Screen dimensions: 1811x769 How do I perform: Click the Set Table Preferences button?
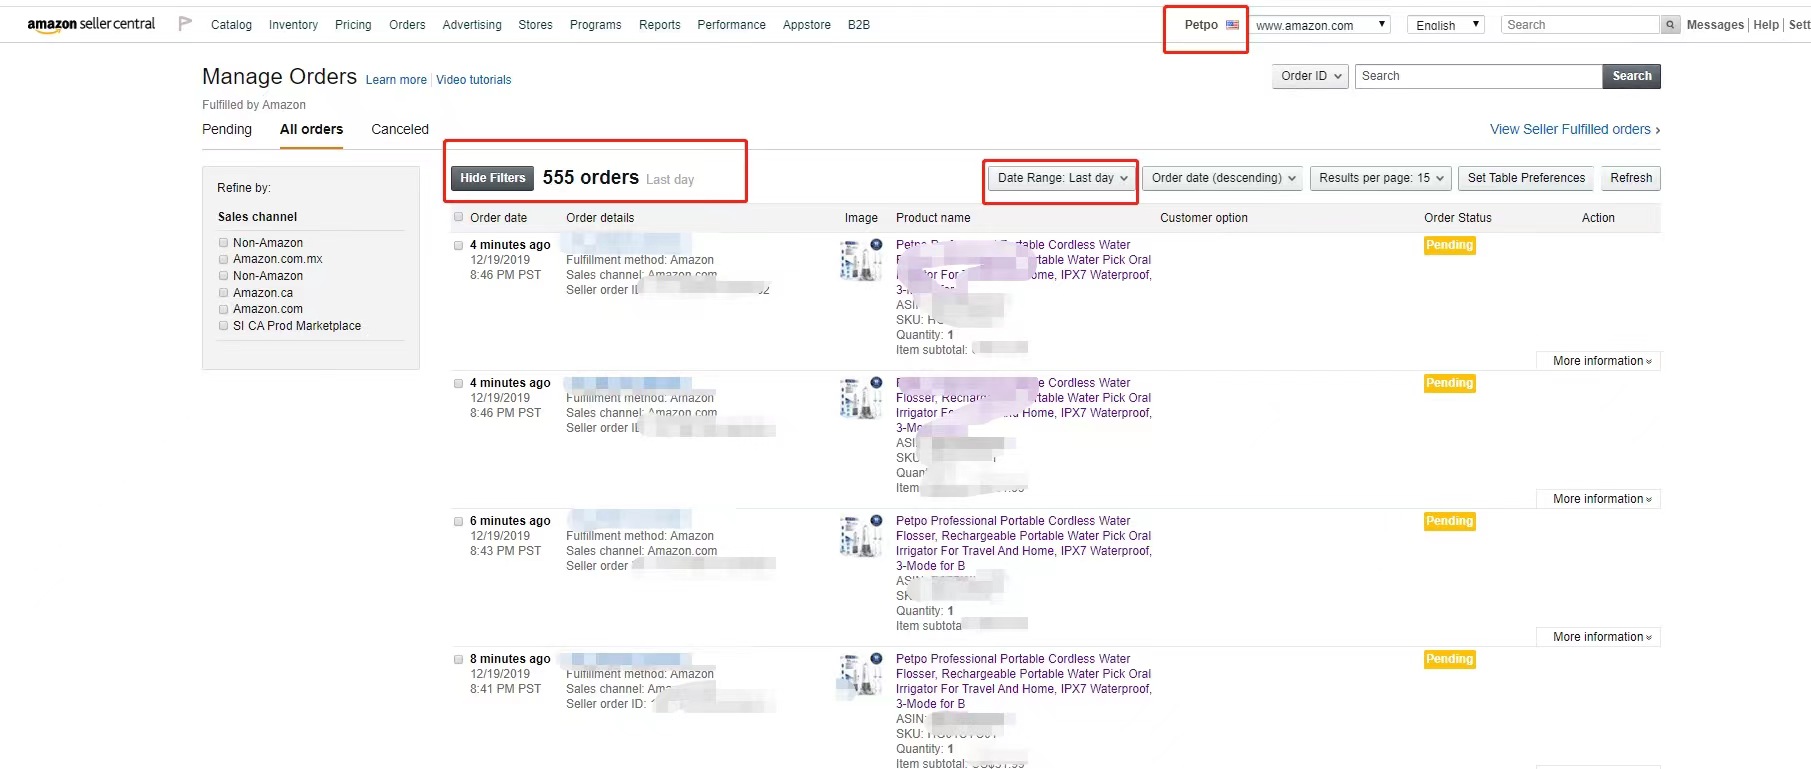tap(1526, 178)
